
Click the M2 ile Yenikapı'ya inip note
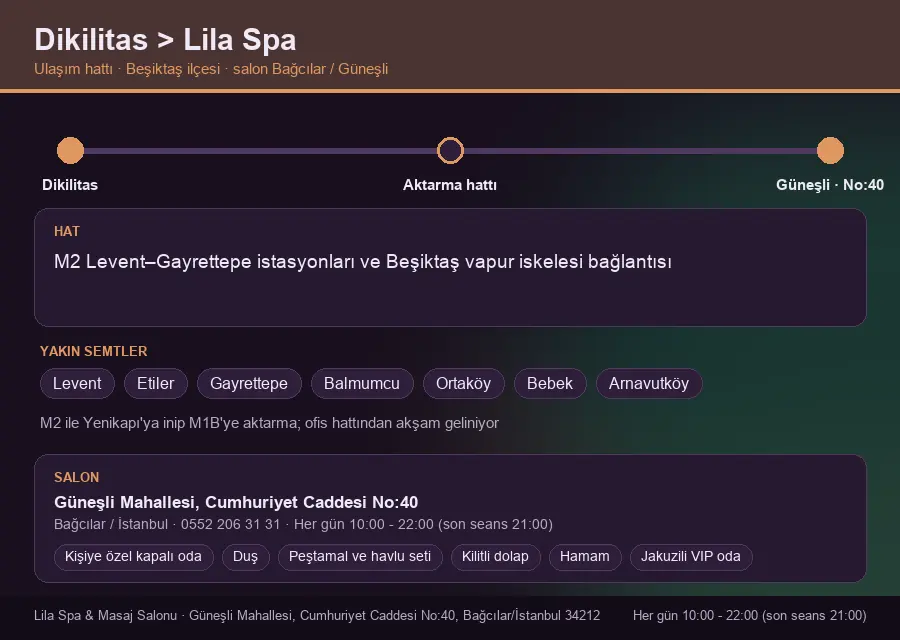pos(269,423)
